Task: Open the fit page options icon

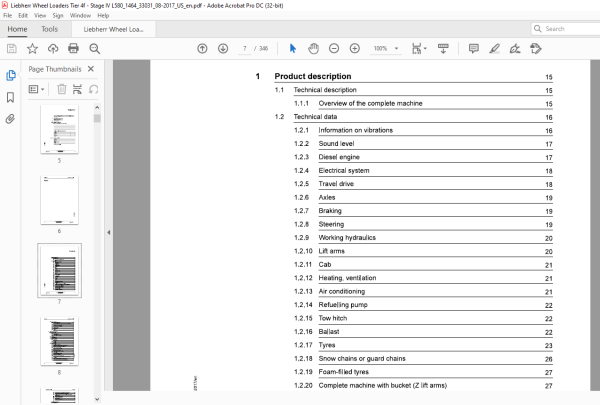Action: [419, 49]
